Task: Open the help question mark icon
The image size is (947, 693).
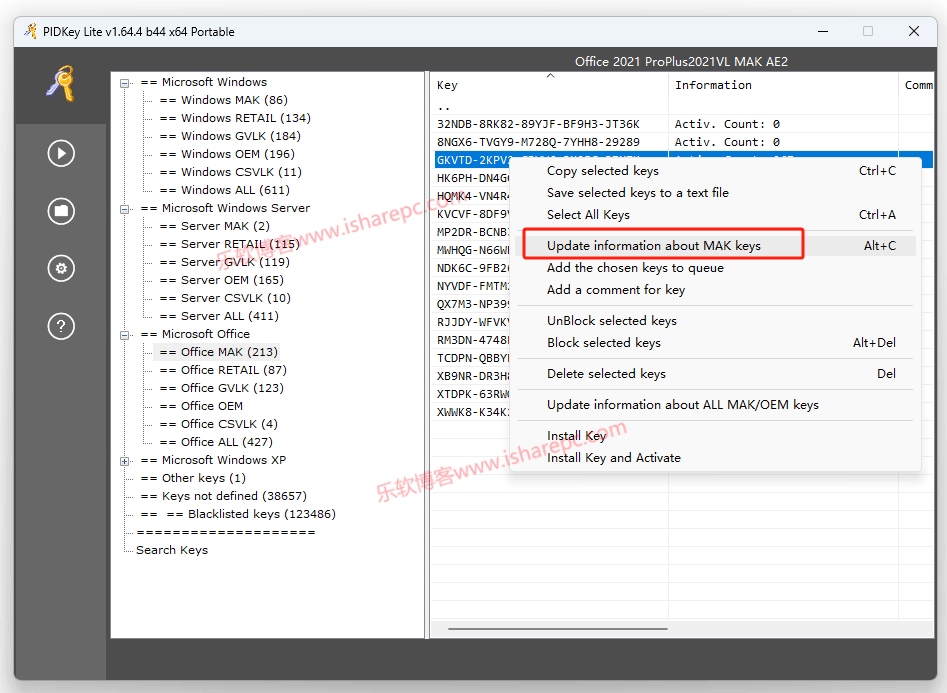Action: point(61,326)
